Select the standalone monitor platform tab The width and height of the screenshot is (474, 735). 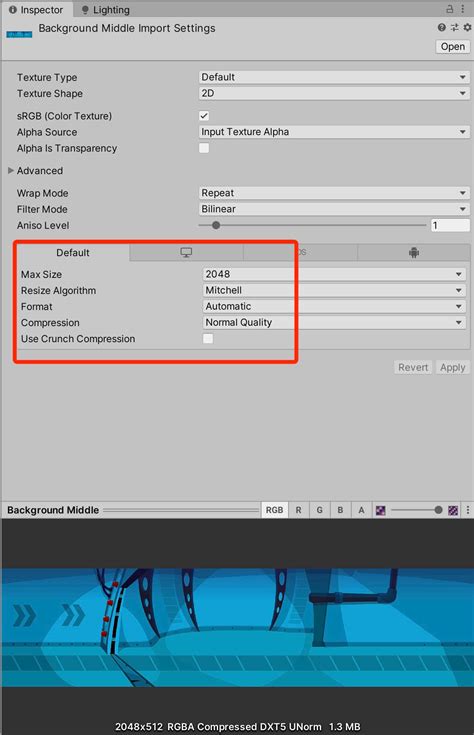pos(186,253)
